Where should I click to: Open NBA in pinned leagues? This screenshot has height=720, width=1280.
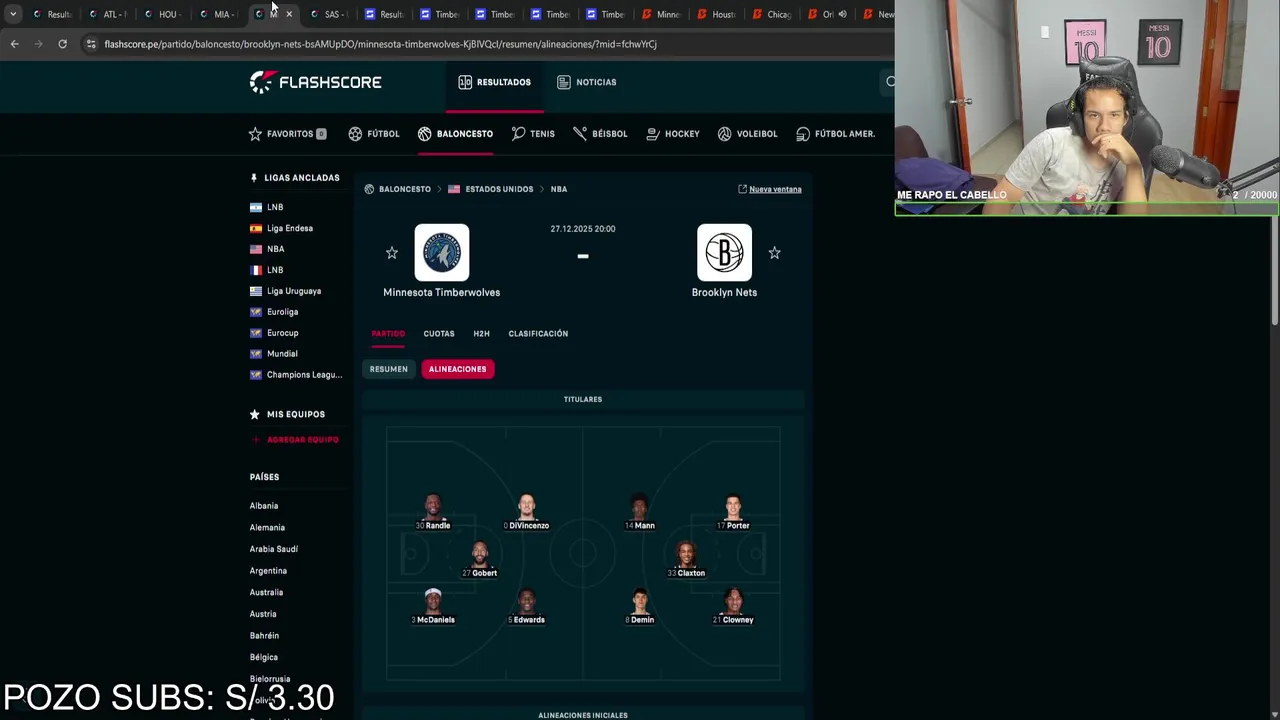tap(275, 249)
